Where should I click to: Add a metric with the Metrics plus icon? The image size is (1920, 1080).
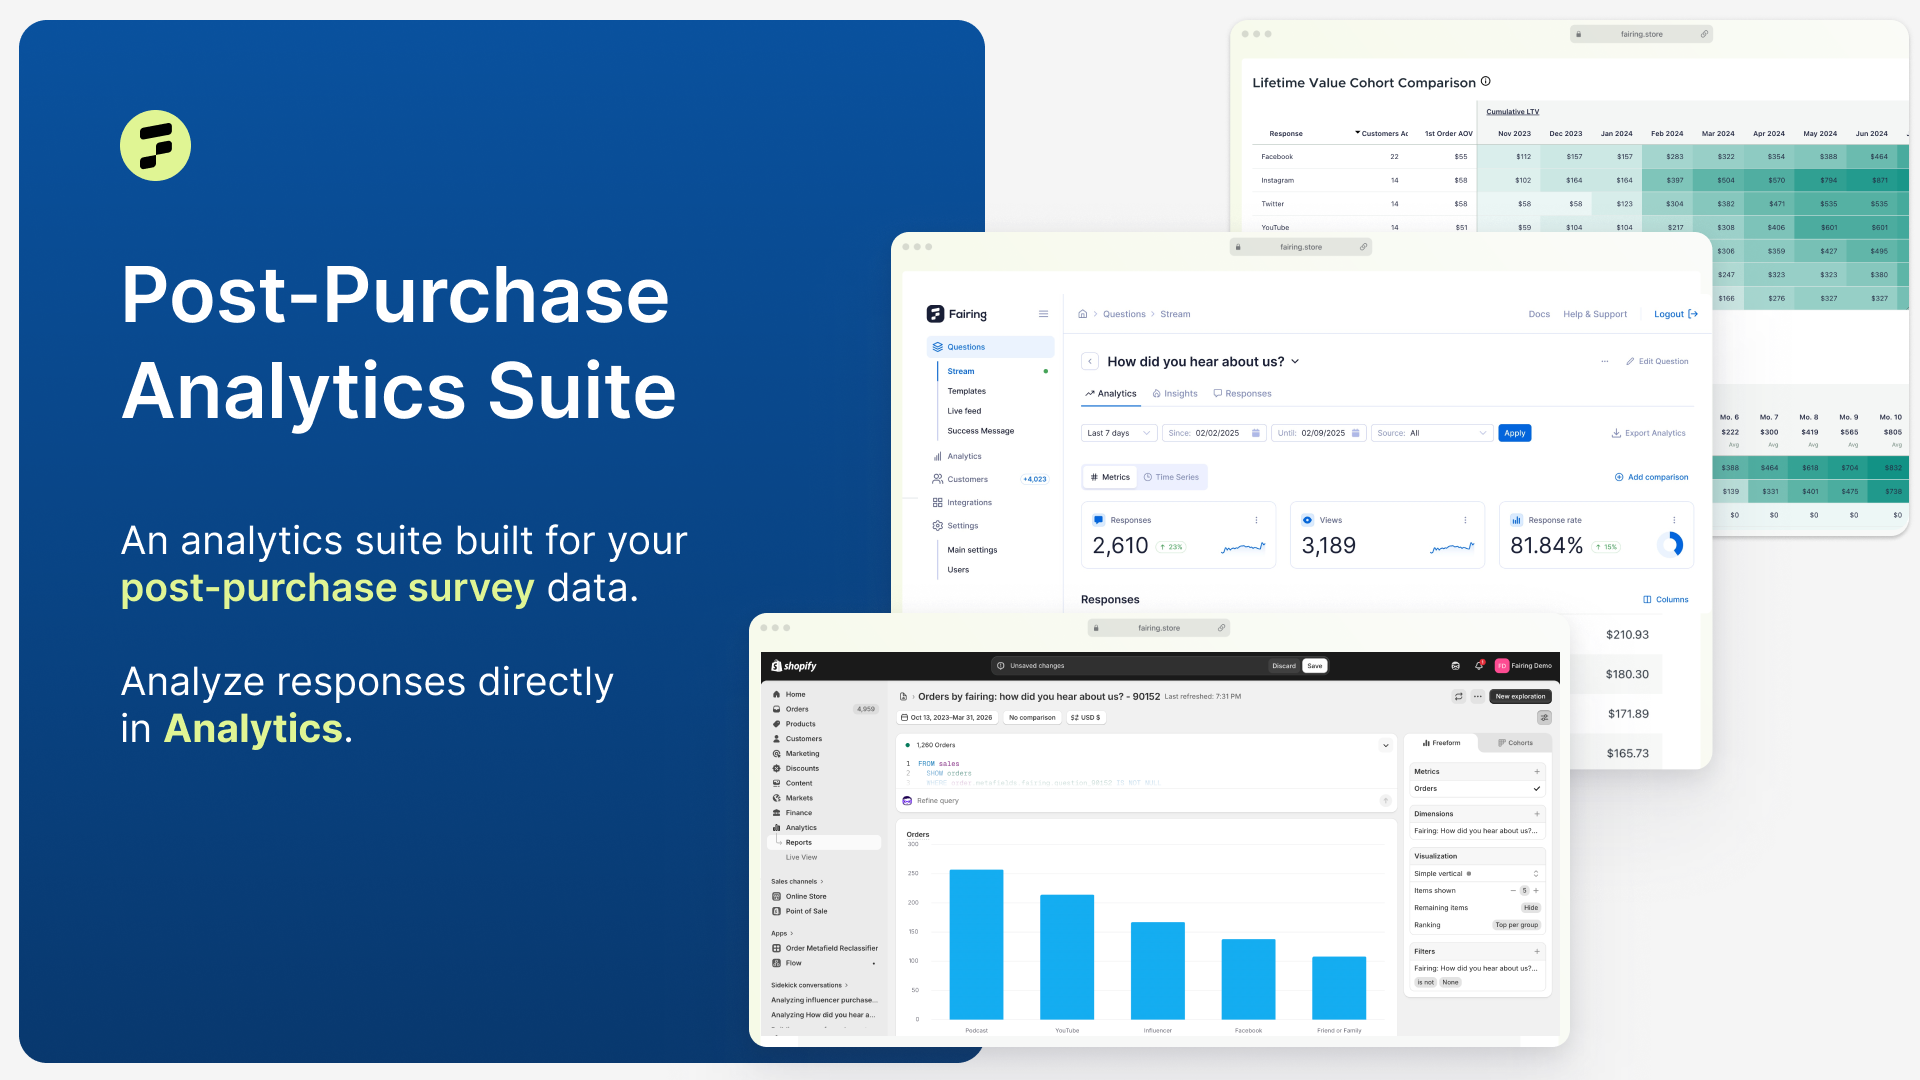coord(1537,771)
